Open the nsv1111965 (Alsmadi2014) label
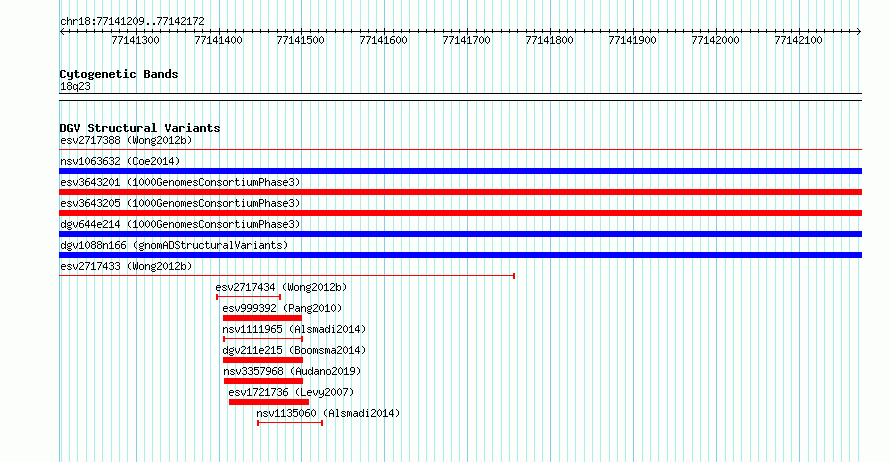 [294, 329]
